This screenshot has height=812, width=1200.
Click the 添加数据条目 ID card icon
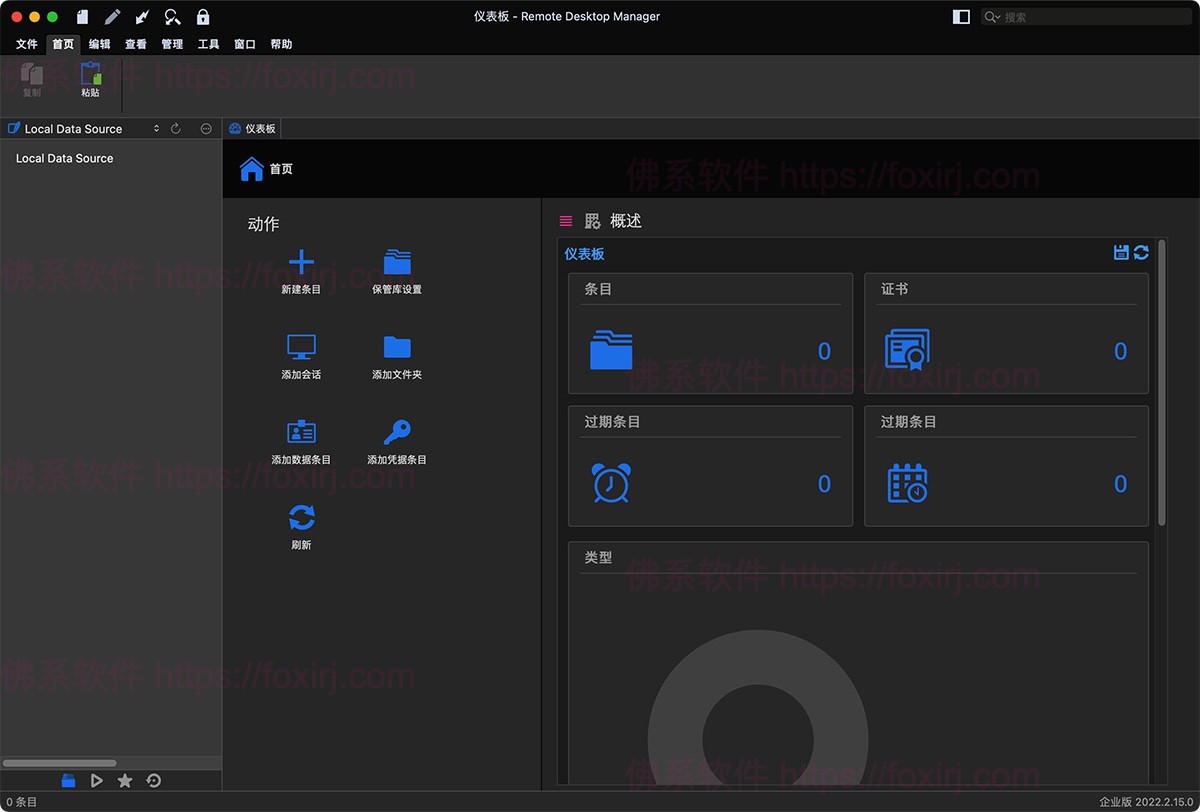pyautogui.click(x=301, y=432)
